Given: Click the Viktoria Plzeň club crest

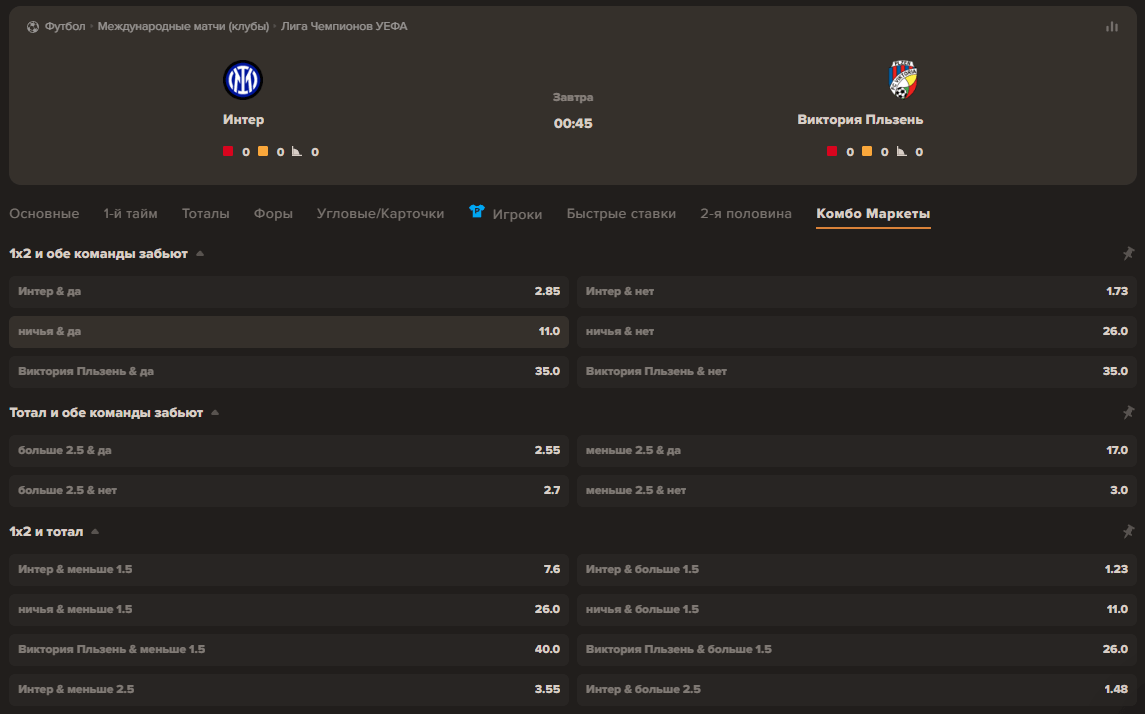Looking at the screenshot, I should click(903, 79).
